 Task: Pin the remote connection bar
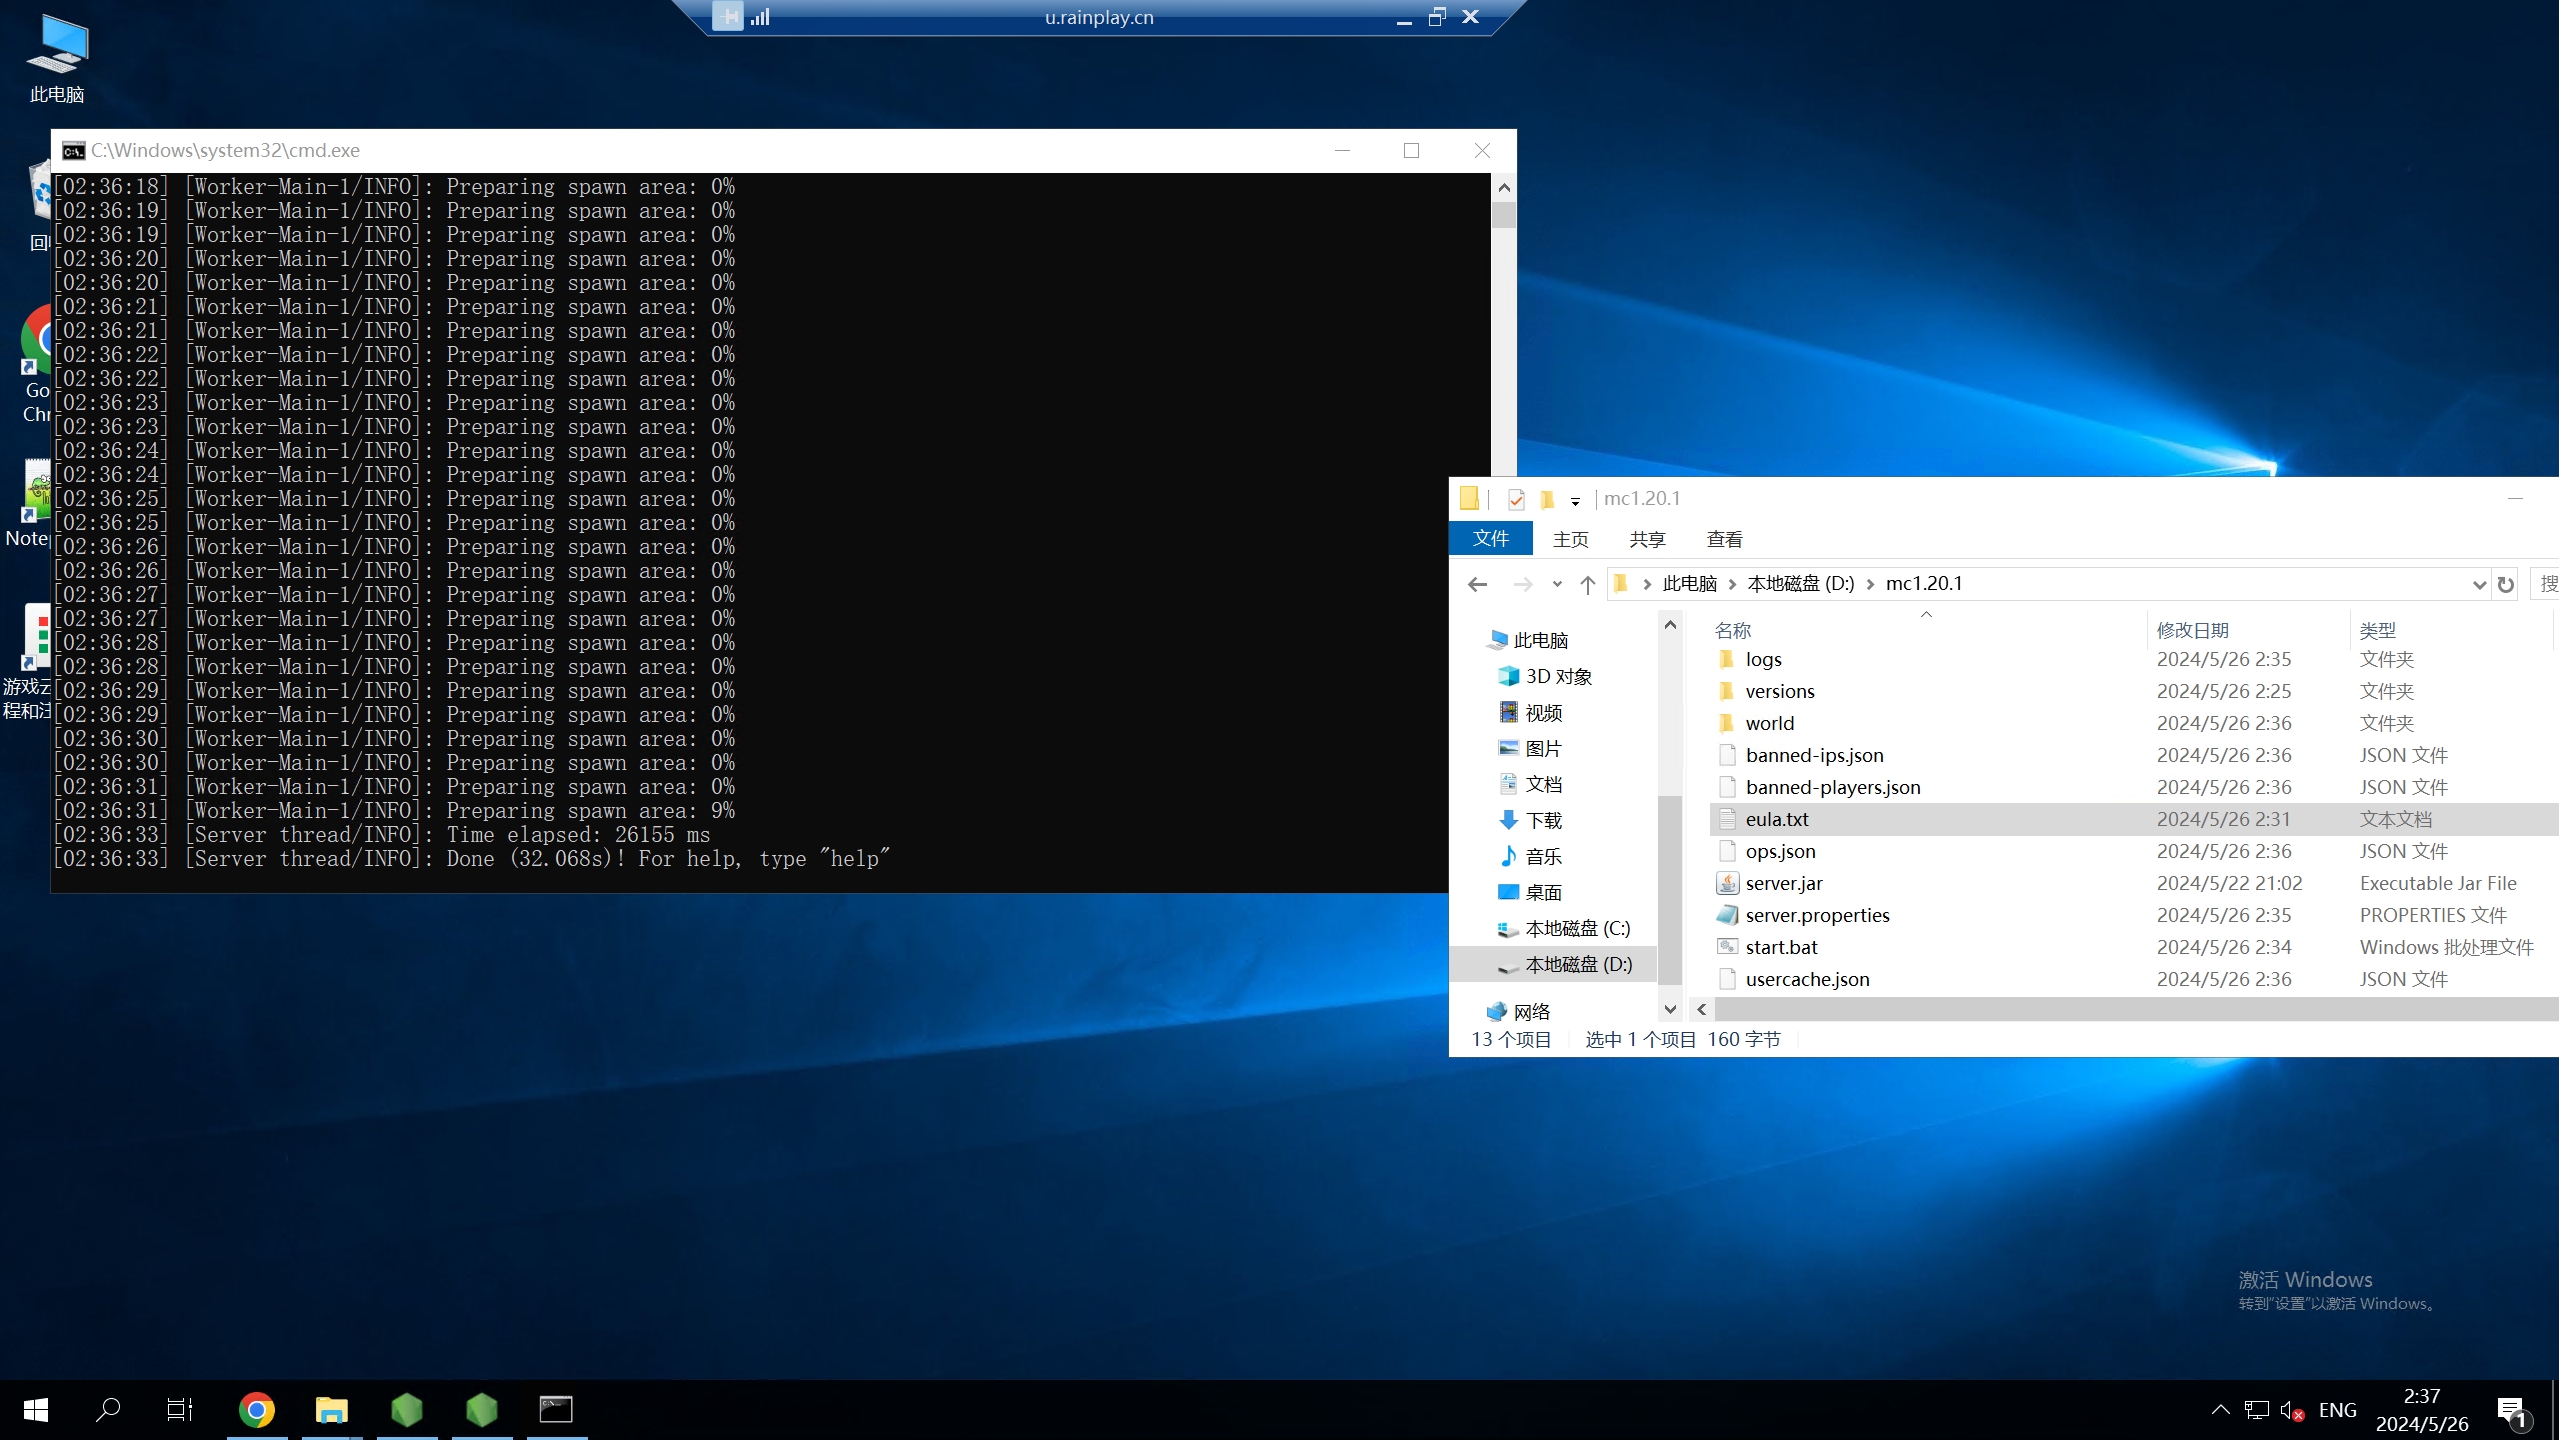click(728, 17)
